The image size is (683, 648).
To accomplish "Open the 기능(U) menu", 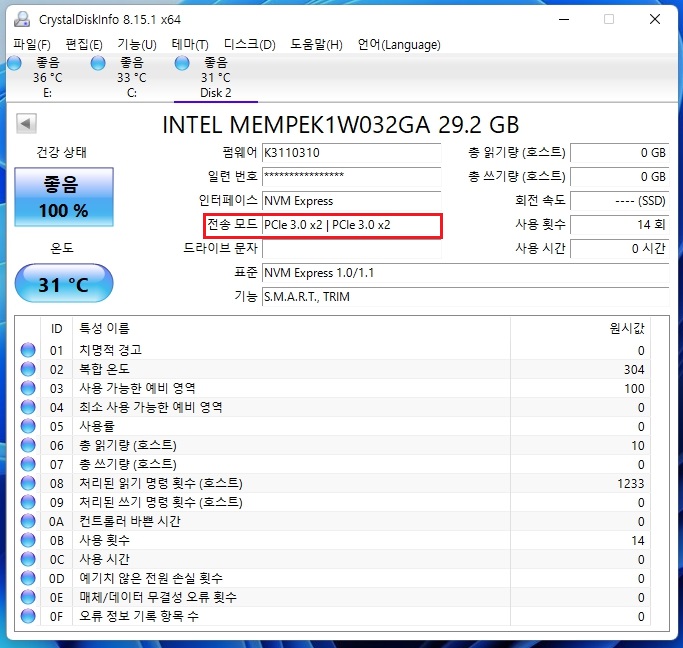I will [x=137, y=44].
